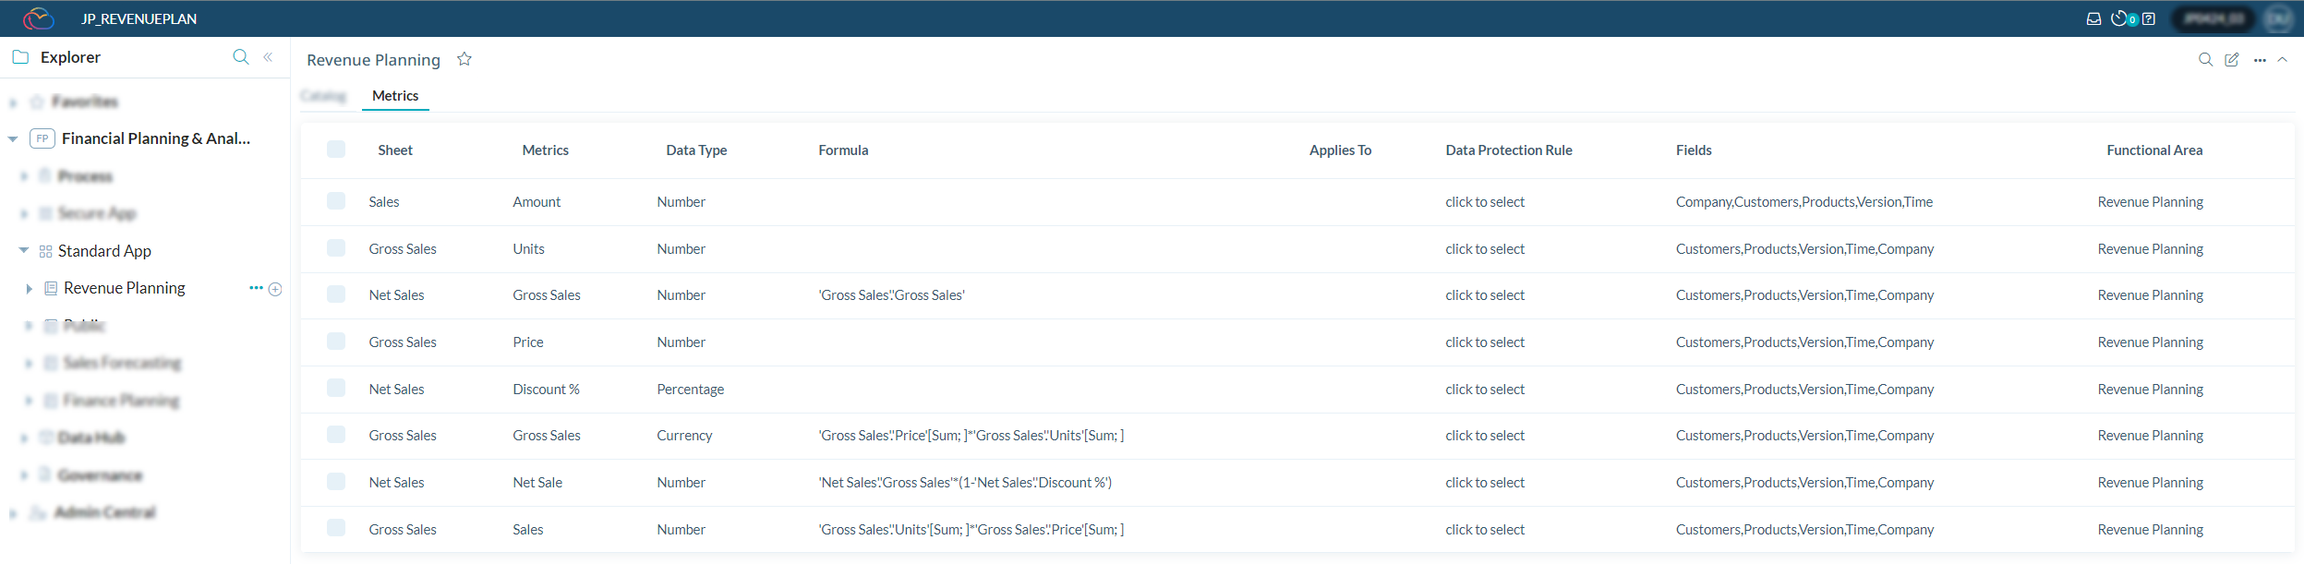Click 'click to select' for Discount % row
This screenshot has height=564, width=2304.
[x=1484, y=389]
